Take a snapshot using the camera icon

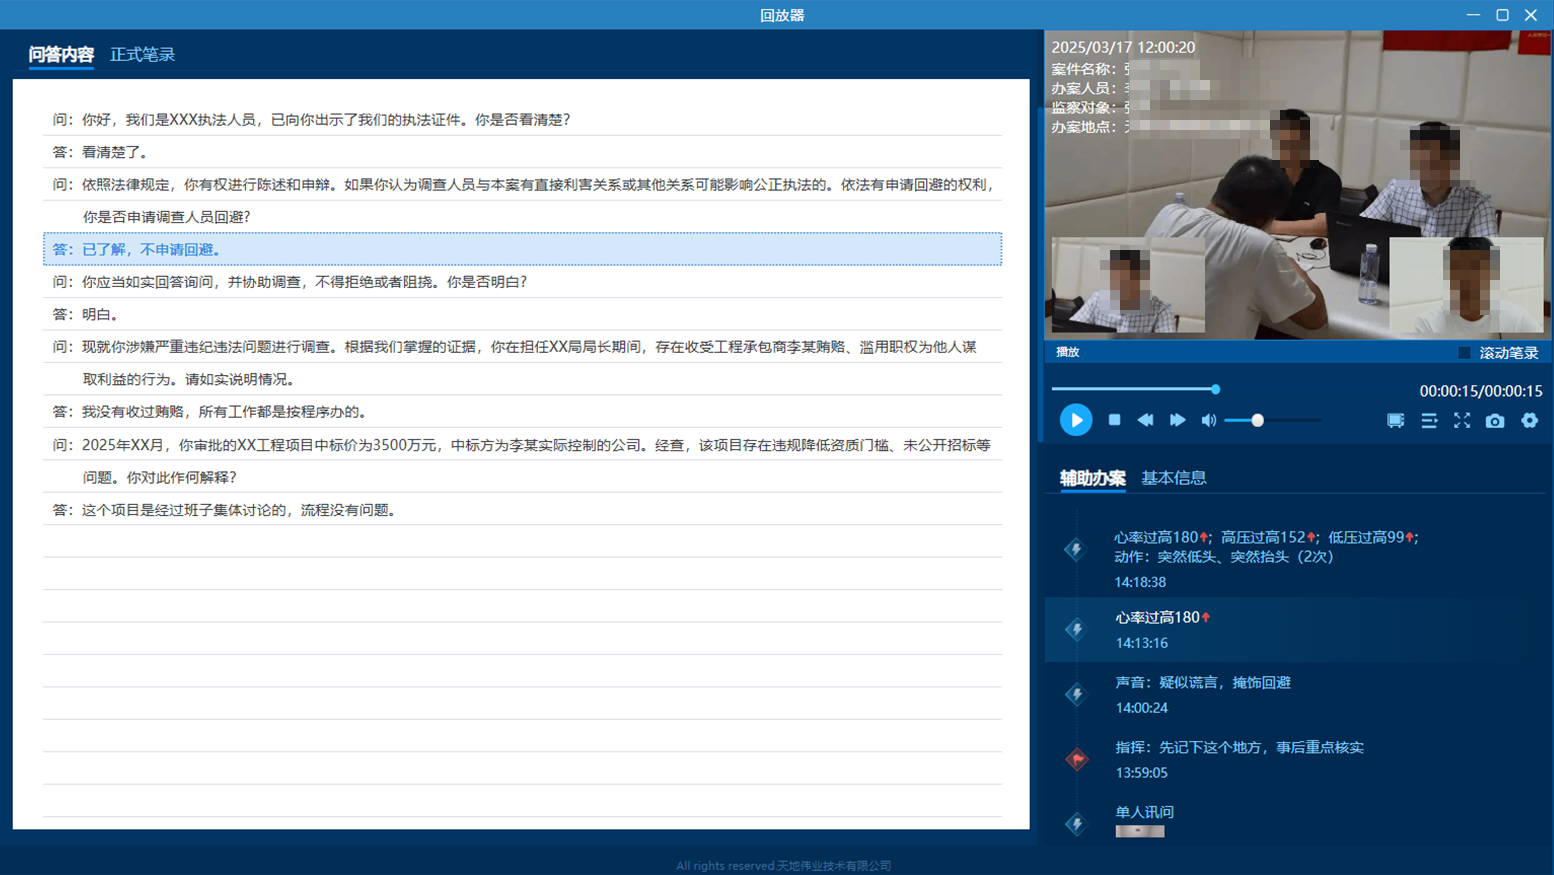(x=1495, y=421)
